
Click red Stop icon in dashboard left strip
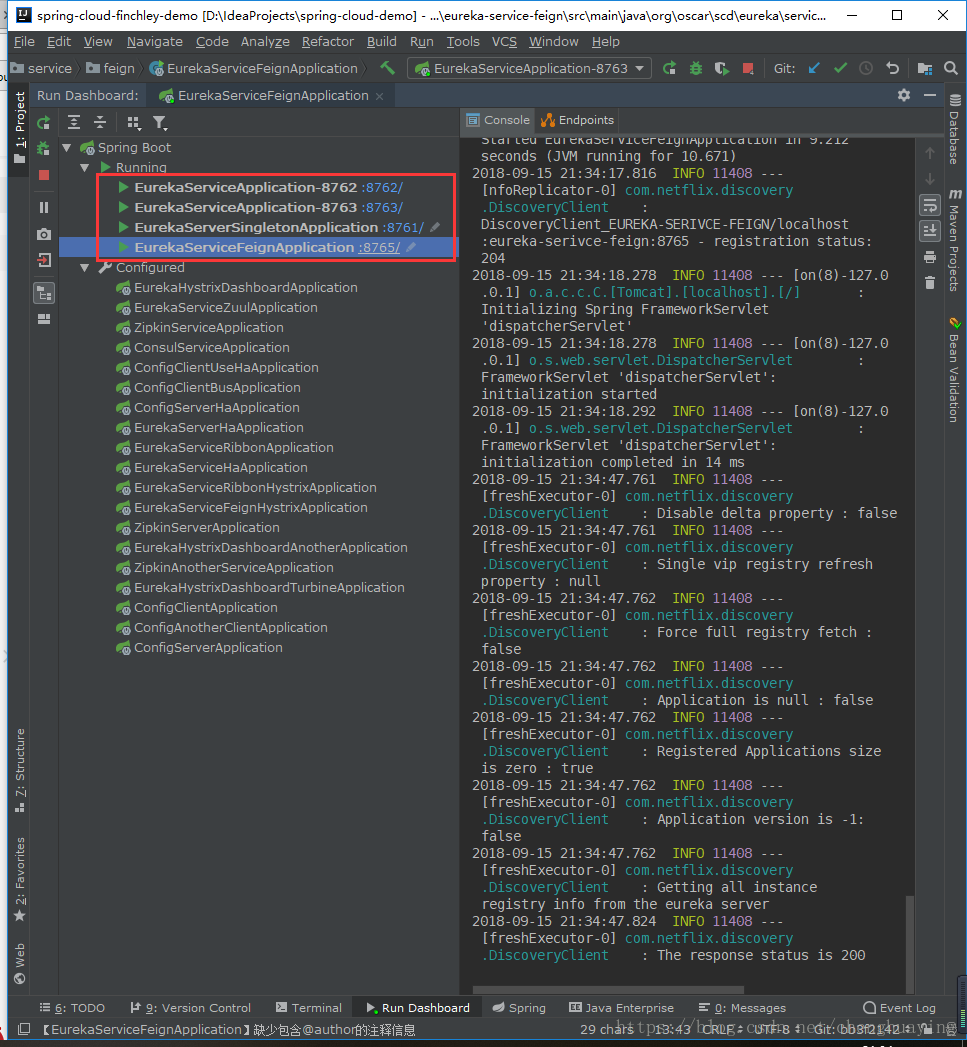(44, 175)
